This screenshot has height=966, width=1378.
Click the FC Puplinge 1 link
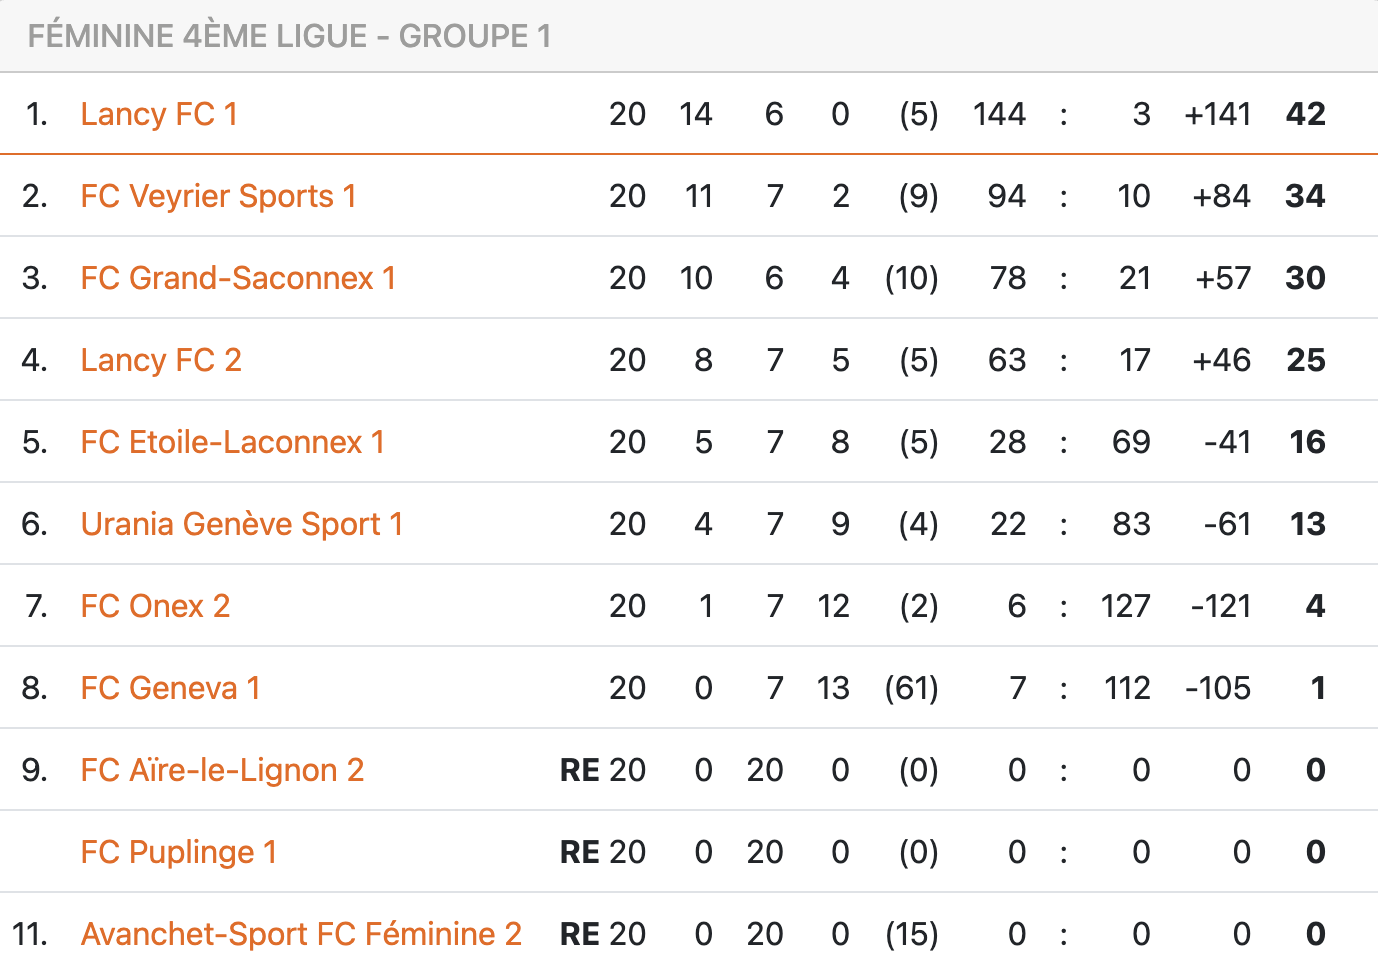click(x=178, y=852)
